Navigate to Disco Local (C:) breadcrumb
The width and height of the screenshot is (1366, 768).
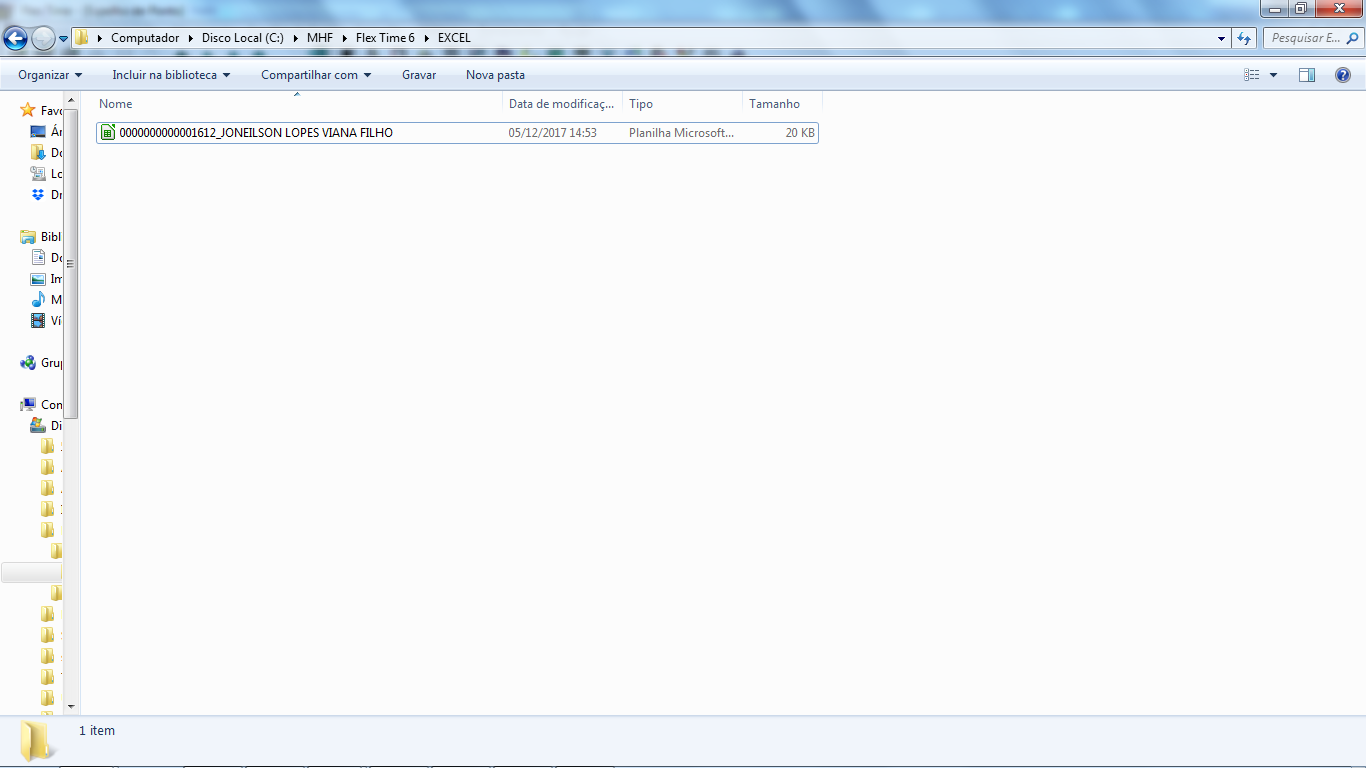(243, 38)
